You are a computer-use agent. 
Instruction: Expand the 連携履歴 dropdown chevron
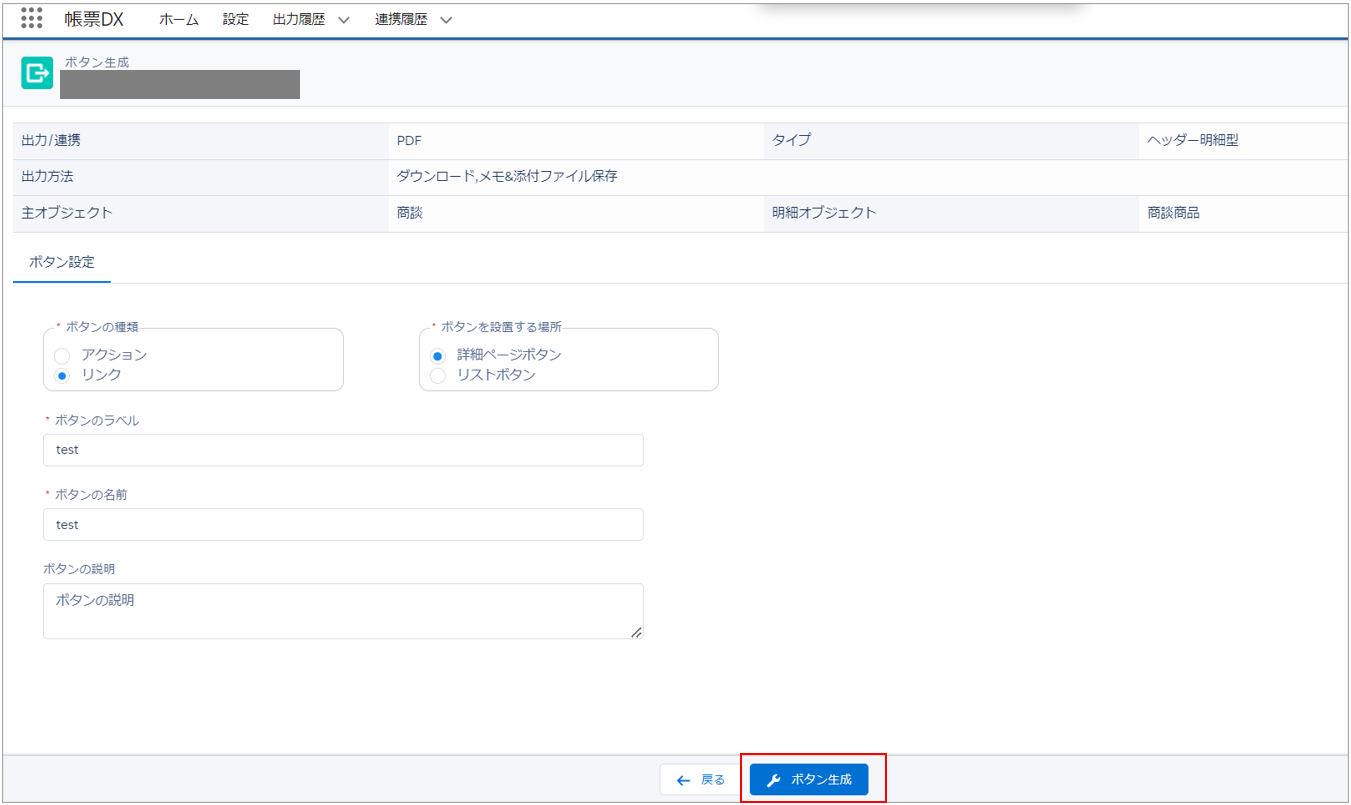(x=445, y=20)
